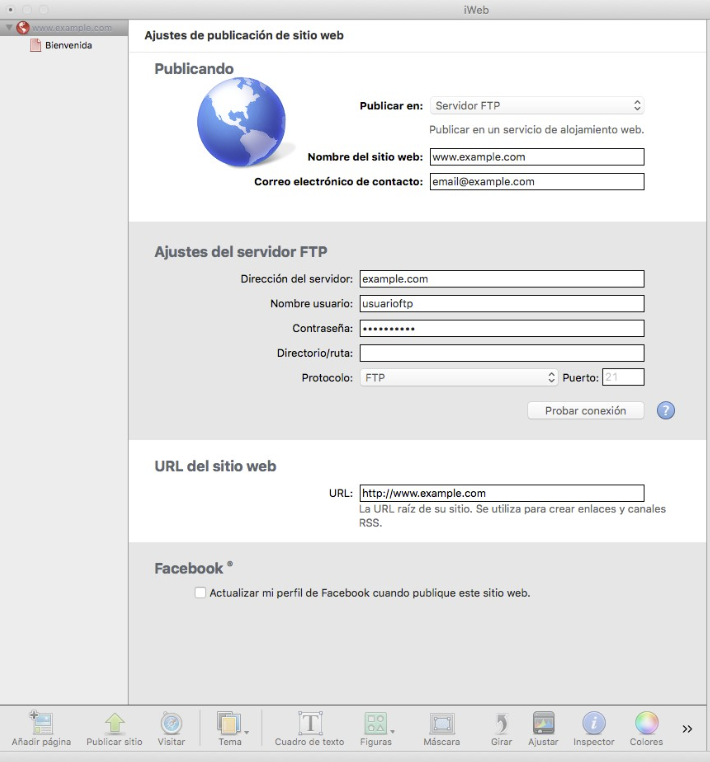Open the Ajustar image adjust icon

tap(543, 723)
